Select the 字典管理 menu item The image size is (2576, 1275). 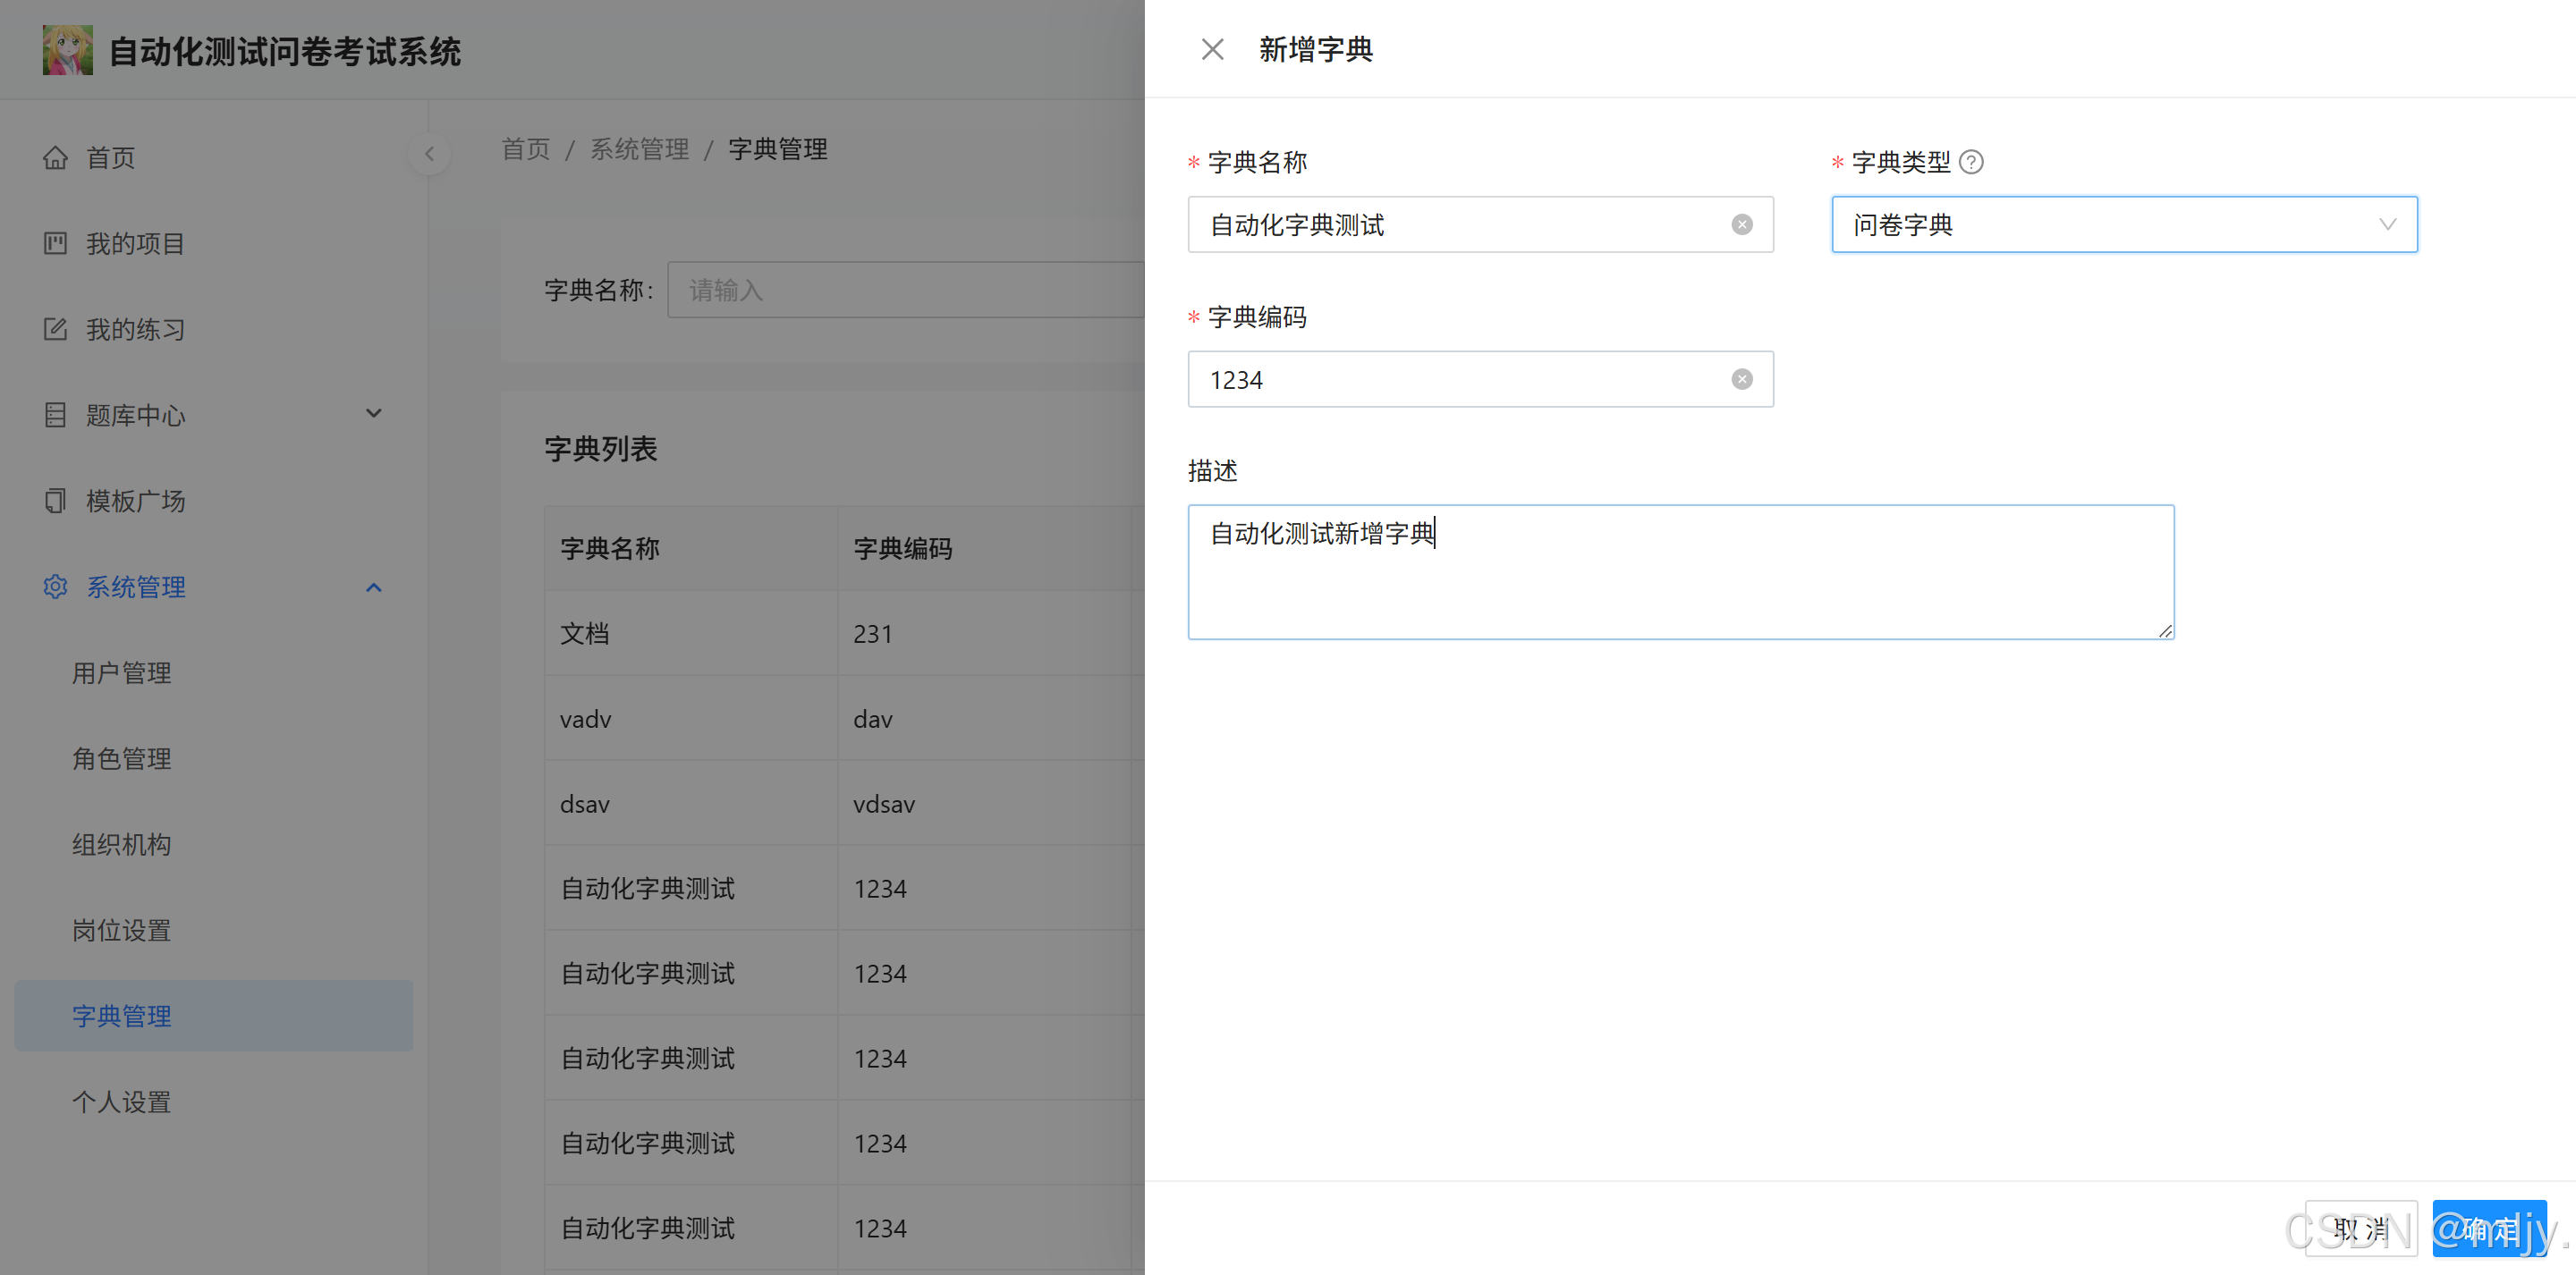(x=121, y=1016)
